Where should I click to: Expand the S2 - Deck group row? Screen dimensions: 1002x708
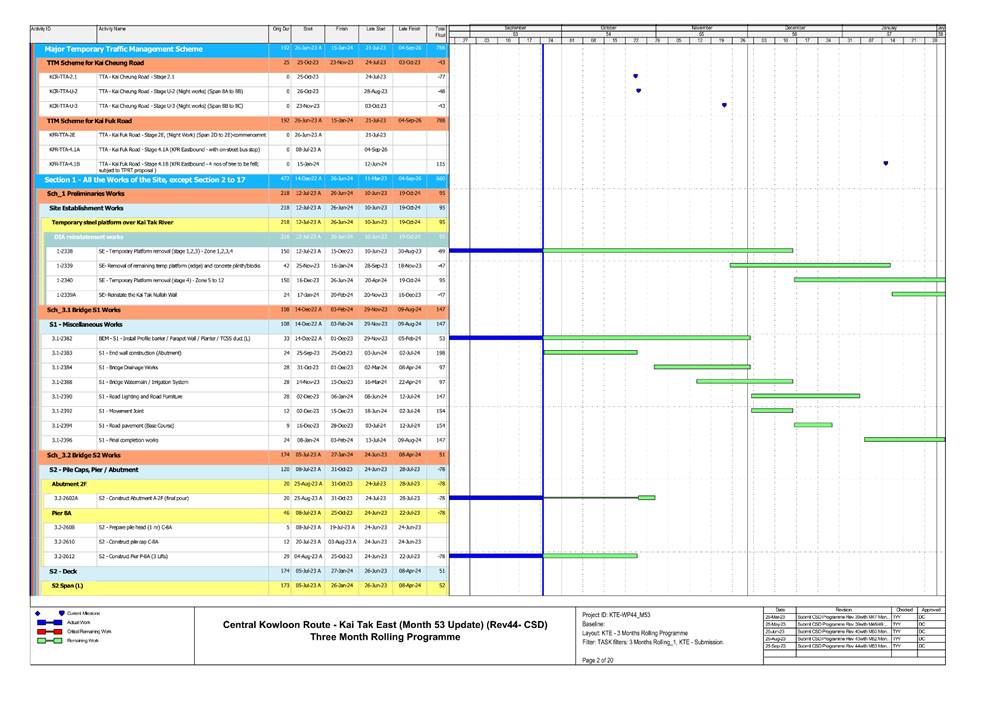[x=64, y=571]
